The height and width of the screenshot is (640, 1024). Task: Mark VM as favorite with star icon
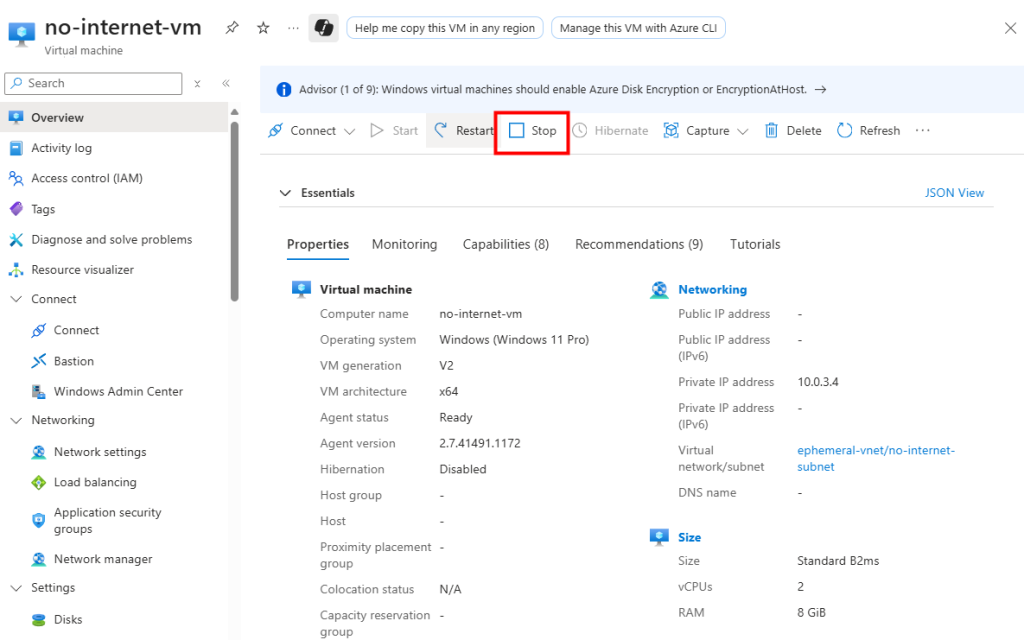(263, 28)
